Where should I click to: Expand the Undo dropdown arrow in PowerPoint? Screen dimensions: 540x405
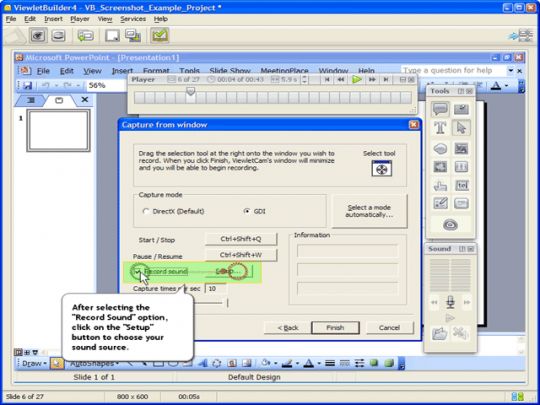56,85
